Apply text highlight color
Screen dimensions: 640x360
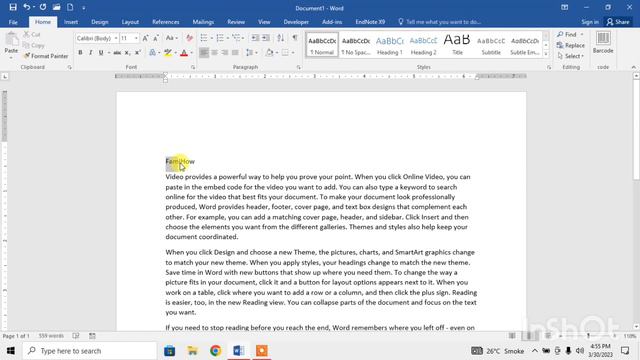click(x=168, y=53)
